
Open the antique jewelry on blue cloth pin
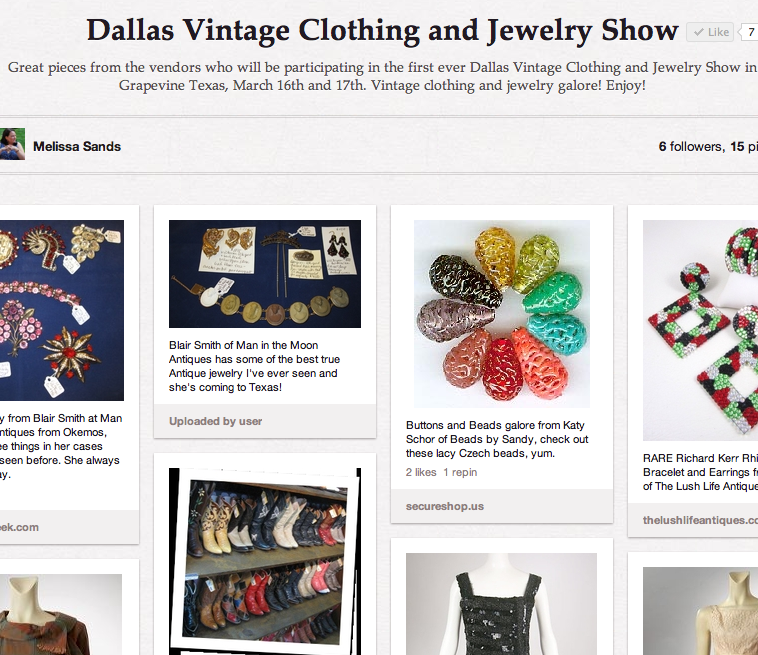click(x=264, y=274)
